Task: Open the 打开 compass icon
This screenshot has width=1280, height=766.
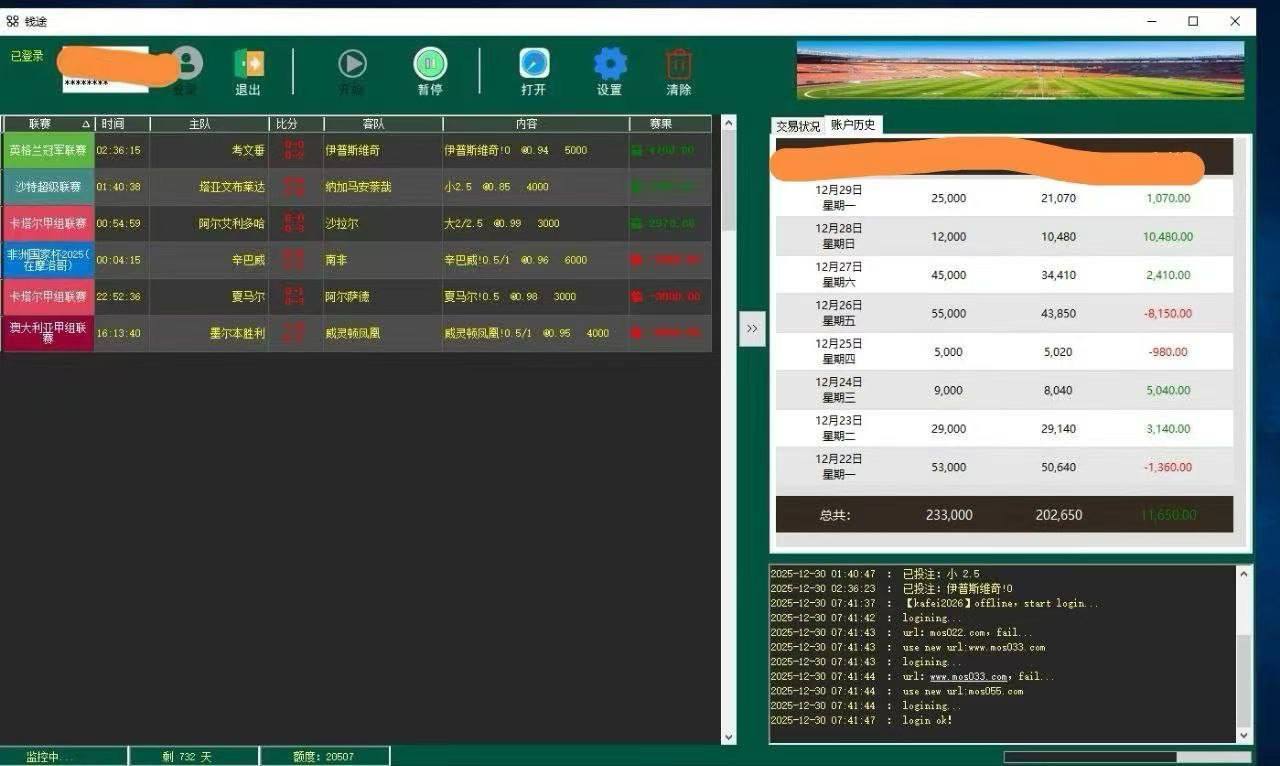Action: click(534, 65)
